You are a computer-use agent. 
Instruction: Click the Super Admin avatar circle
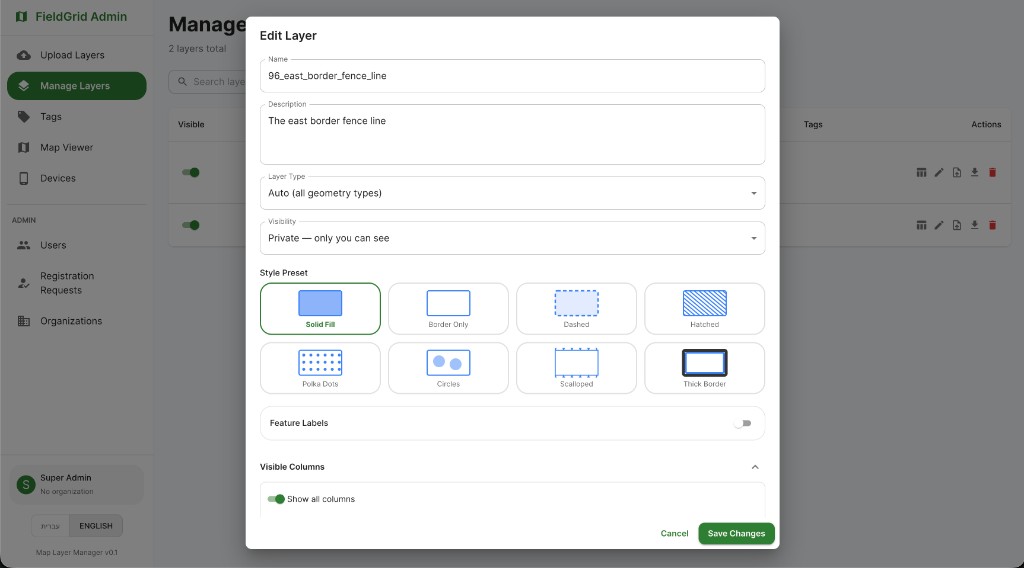point(26,484)
